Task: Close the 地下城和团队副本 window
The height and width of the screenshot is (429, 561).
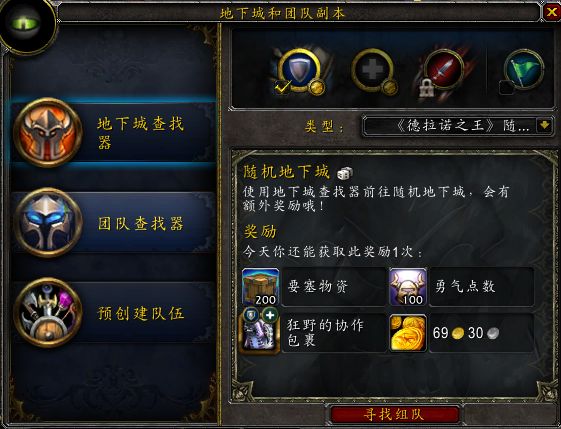Action: click(x=551, y=13)
